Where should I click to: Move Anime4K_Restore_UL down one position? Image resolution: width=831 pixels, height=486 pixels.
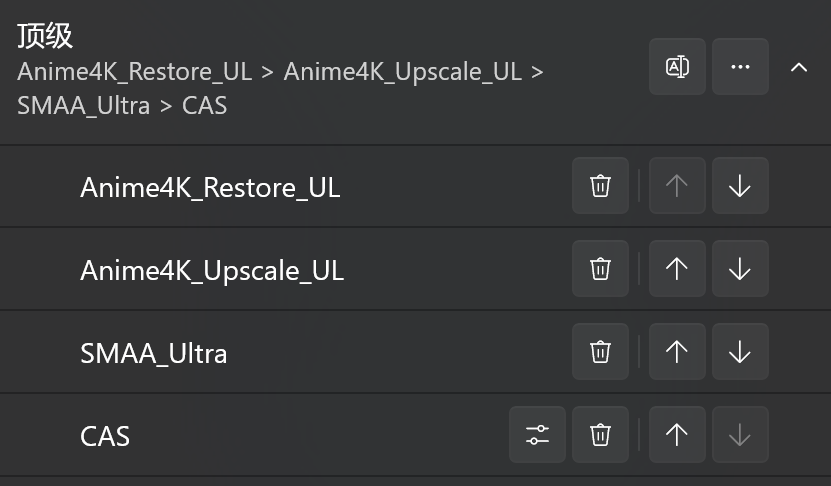click(x=740, y=186)
